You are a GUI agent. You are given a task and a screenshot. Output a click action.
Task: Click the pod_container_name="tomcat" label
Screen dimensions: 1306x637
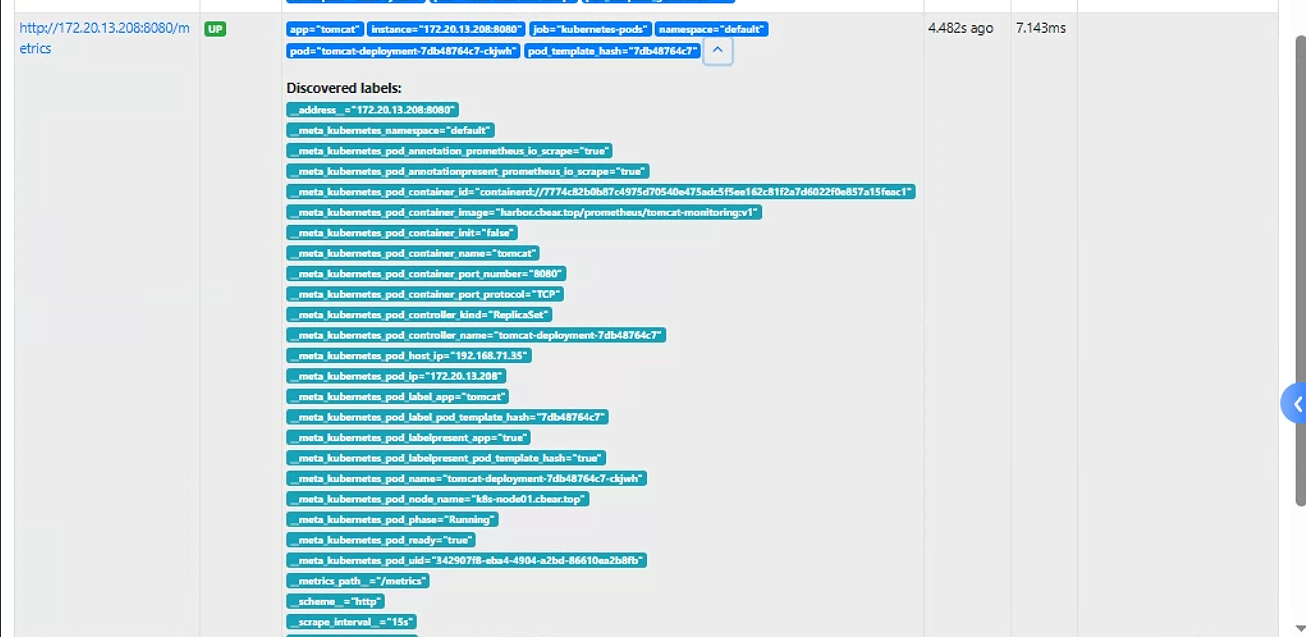(414, 253)
